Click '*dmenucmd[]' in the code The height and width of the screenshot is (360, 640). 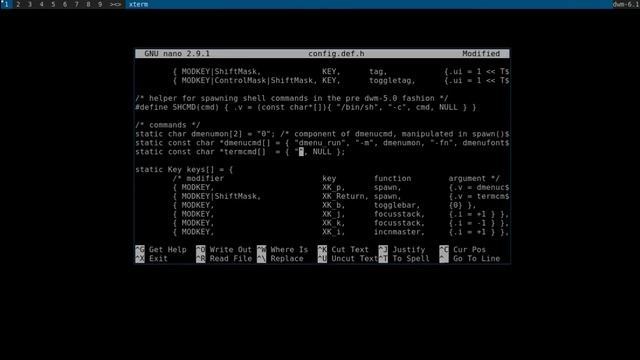tap(245, 143)
